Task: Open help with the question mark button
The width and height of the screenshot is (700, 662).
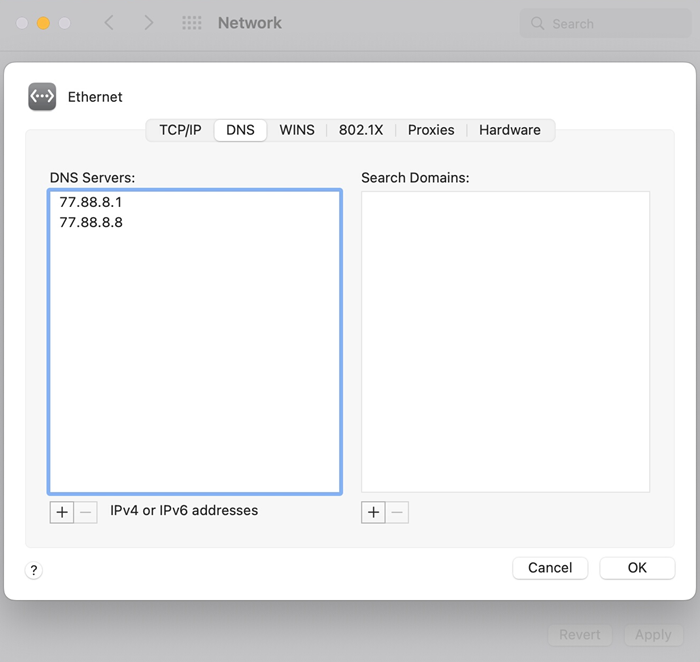Action: [34, 570]
